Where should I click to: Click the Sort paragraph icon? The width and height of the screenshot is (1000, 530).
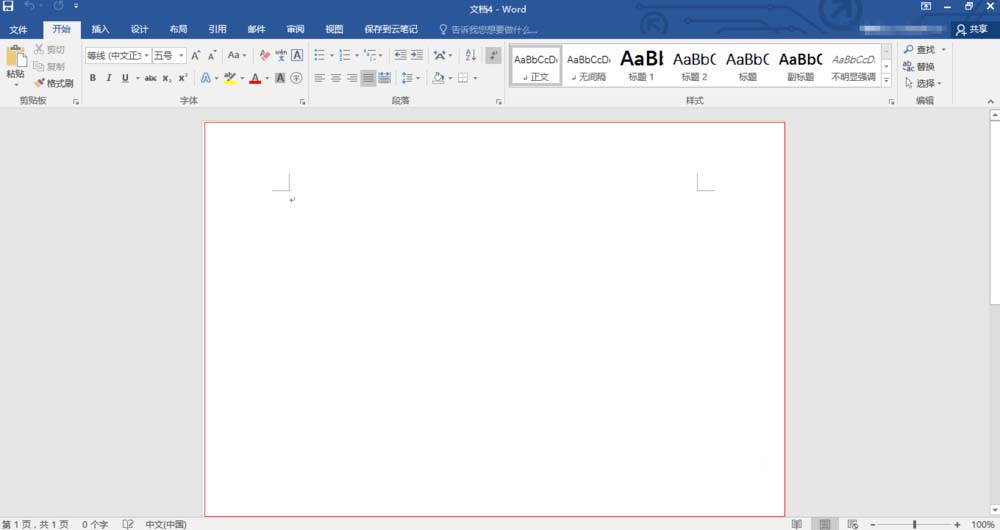tap(471, 55)
